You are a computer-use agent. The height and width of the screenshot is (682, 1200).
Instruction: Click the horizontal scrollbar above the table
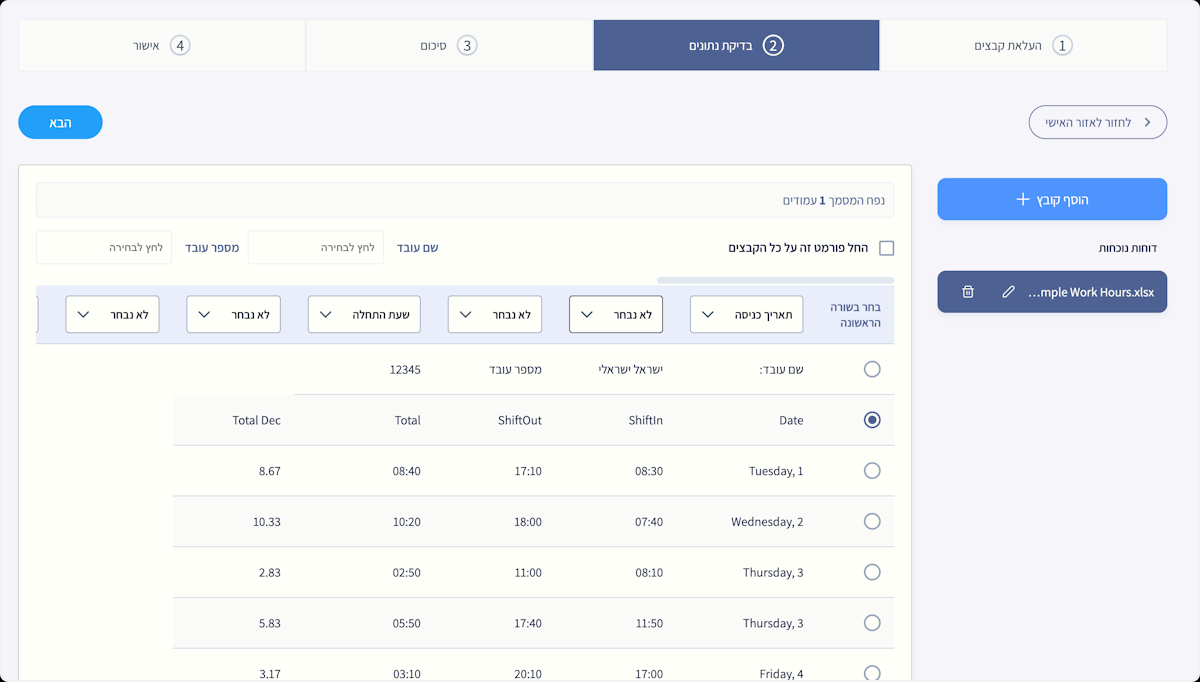tap(775, 280)
